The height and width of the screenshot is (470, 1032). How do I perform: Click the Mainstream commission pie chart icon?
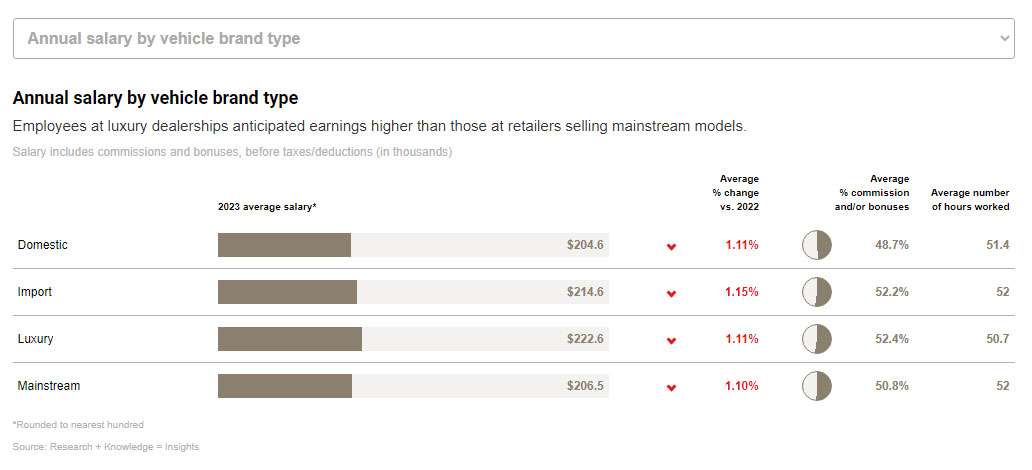[x=817, y=386]
